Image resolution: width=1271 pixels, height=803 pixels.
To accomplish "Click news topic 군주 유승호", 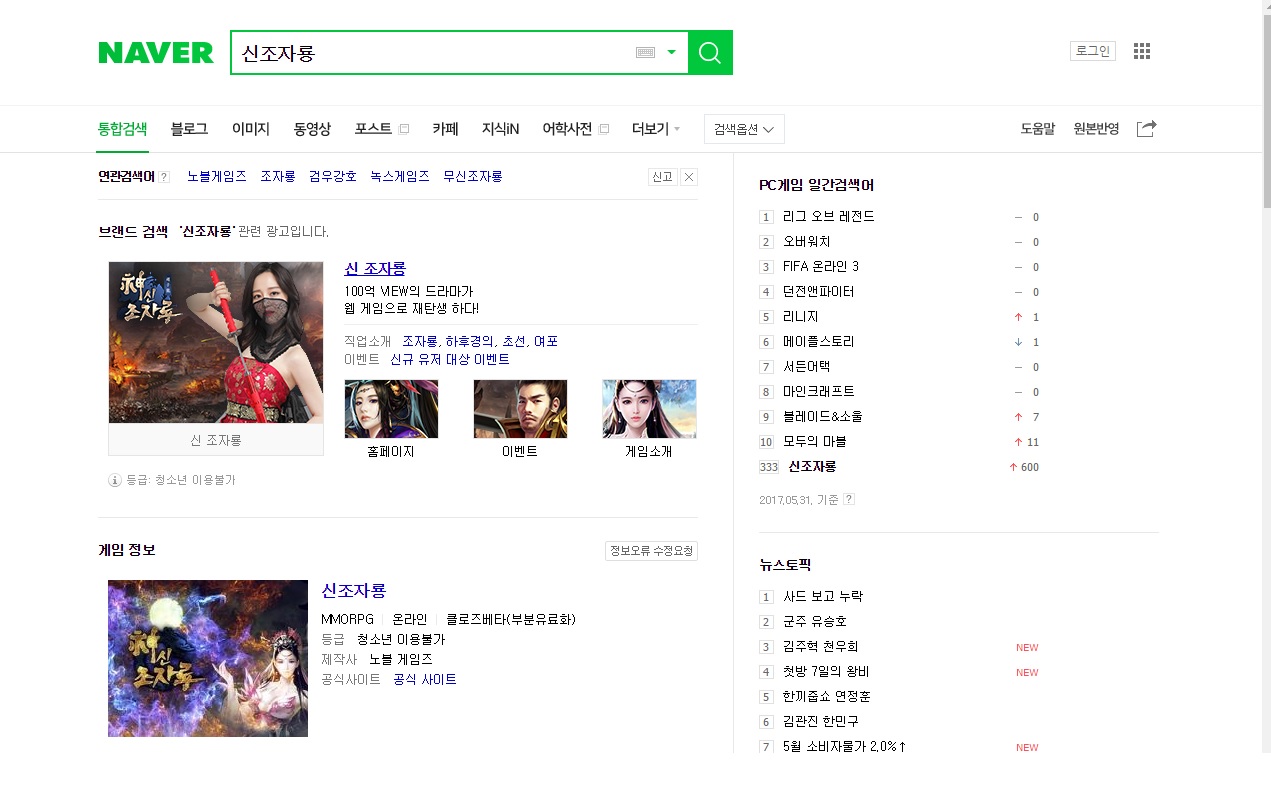I will (x=815, y=621).
